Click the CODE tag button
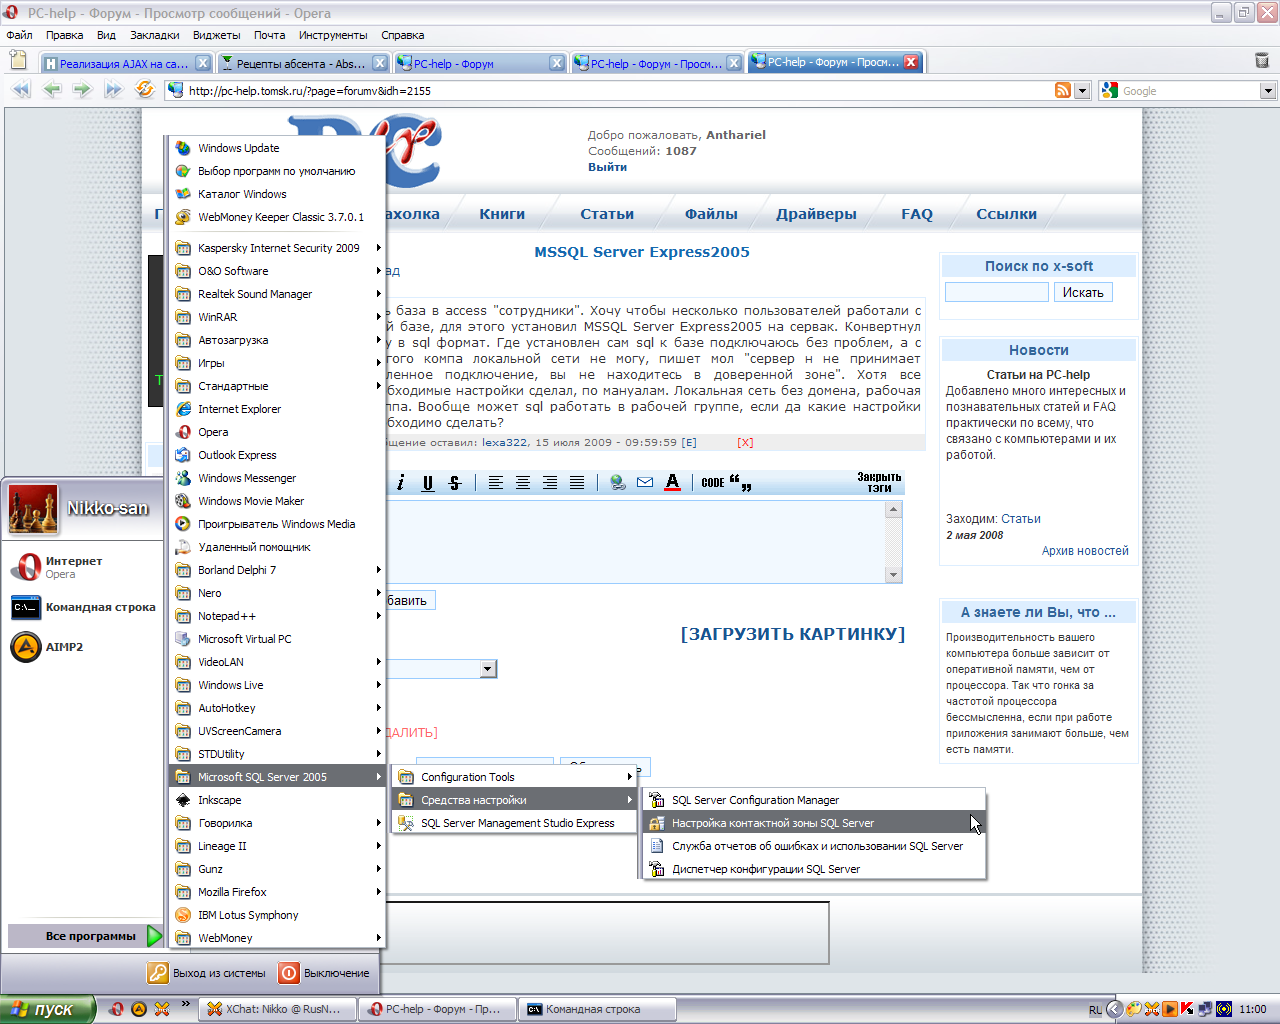1280x1024 pixels. coord(713,483)
